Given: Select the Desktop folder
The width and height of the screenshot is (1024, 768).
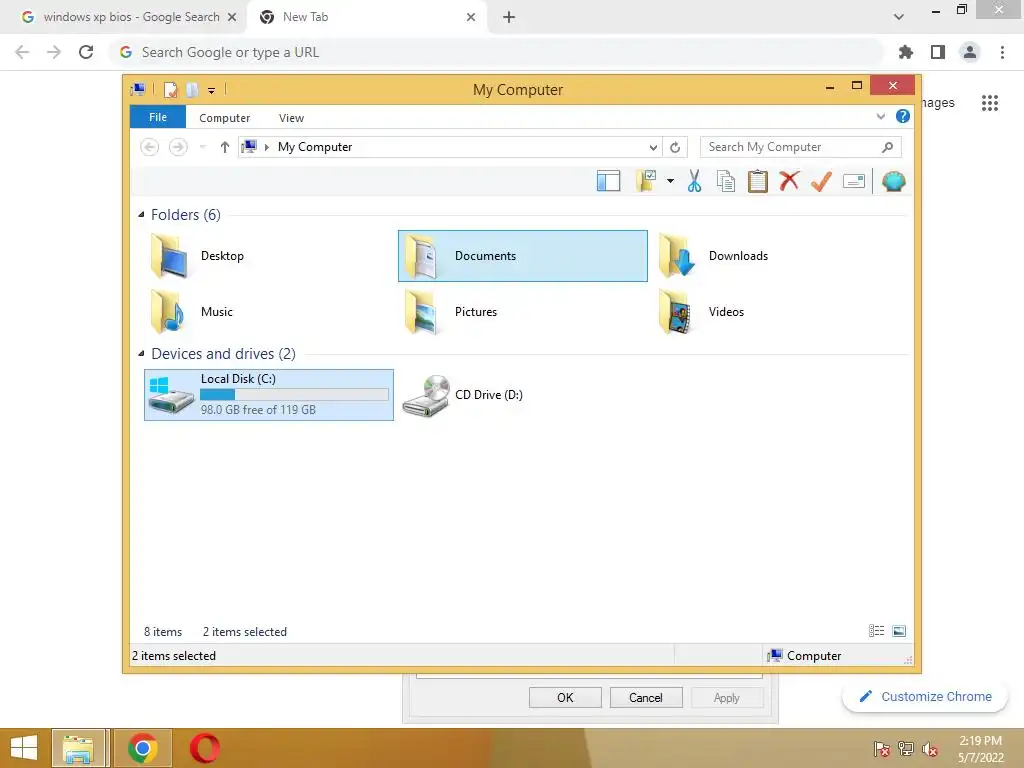Looking at the screenshot, I should tap(268, 256).
